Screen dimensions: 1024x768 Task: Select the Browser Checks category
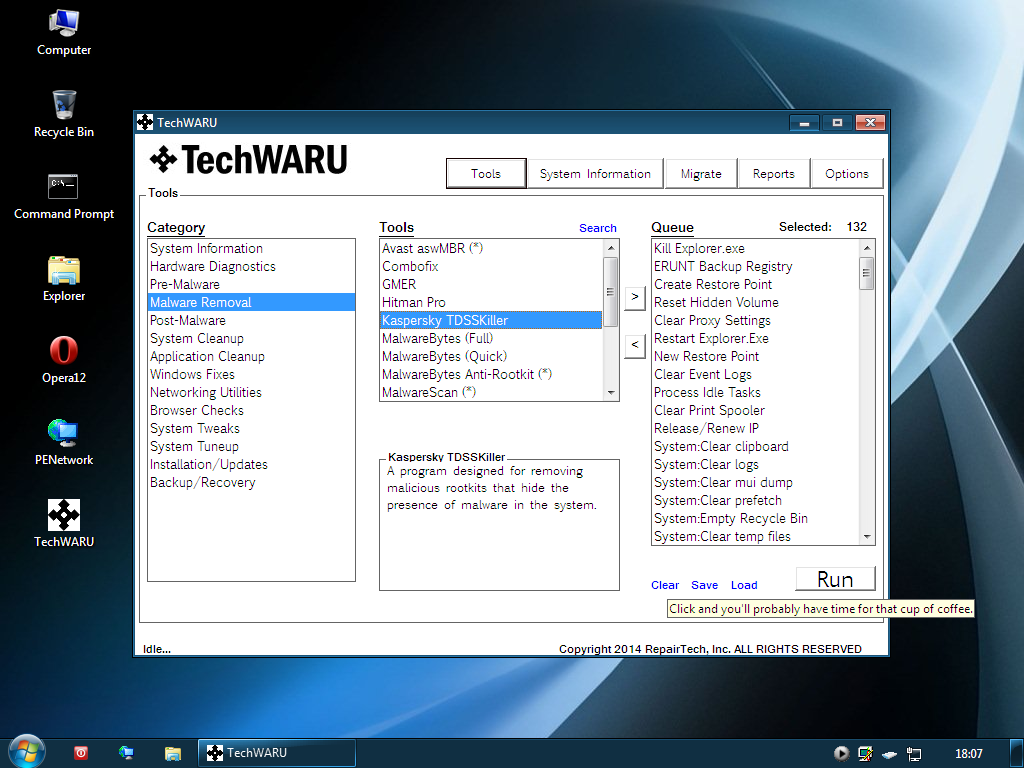point(251,410)
